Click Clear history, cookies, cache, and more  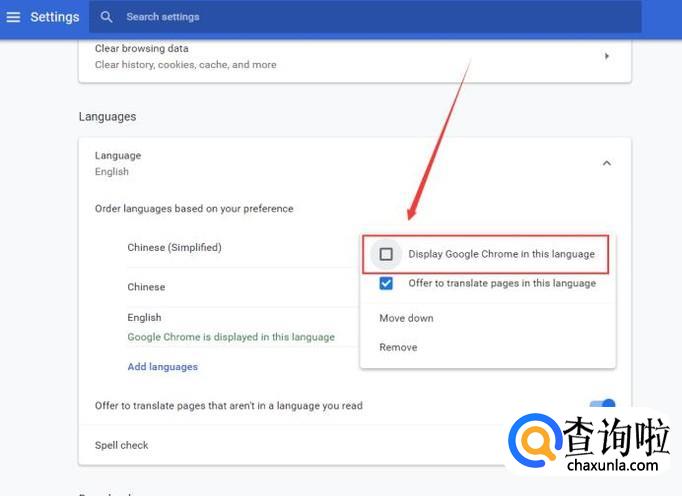[x=186, y=65]
